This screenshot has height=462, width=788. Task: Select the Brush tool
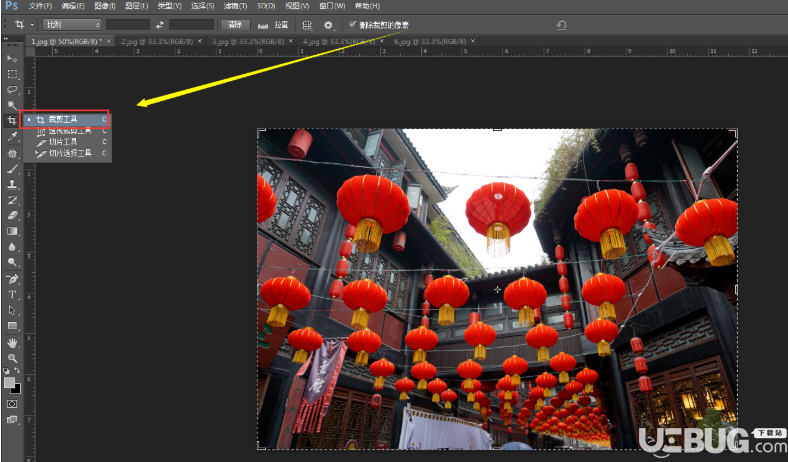tap(12, 169)
